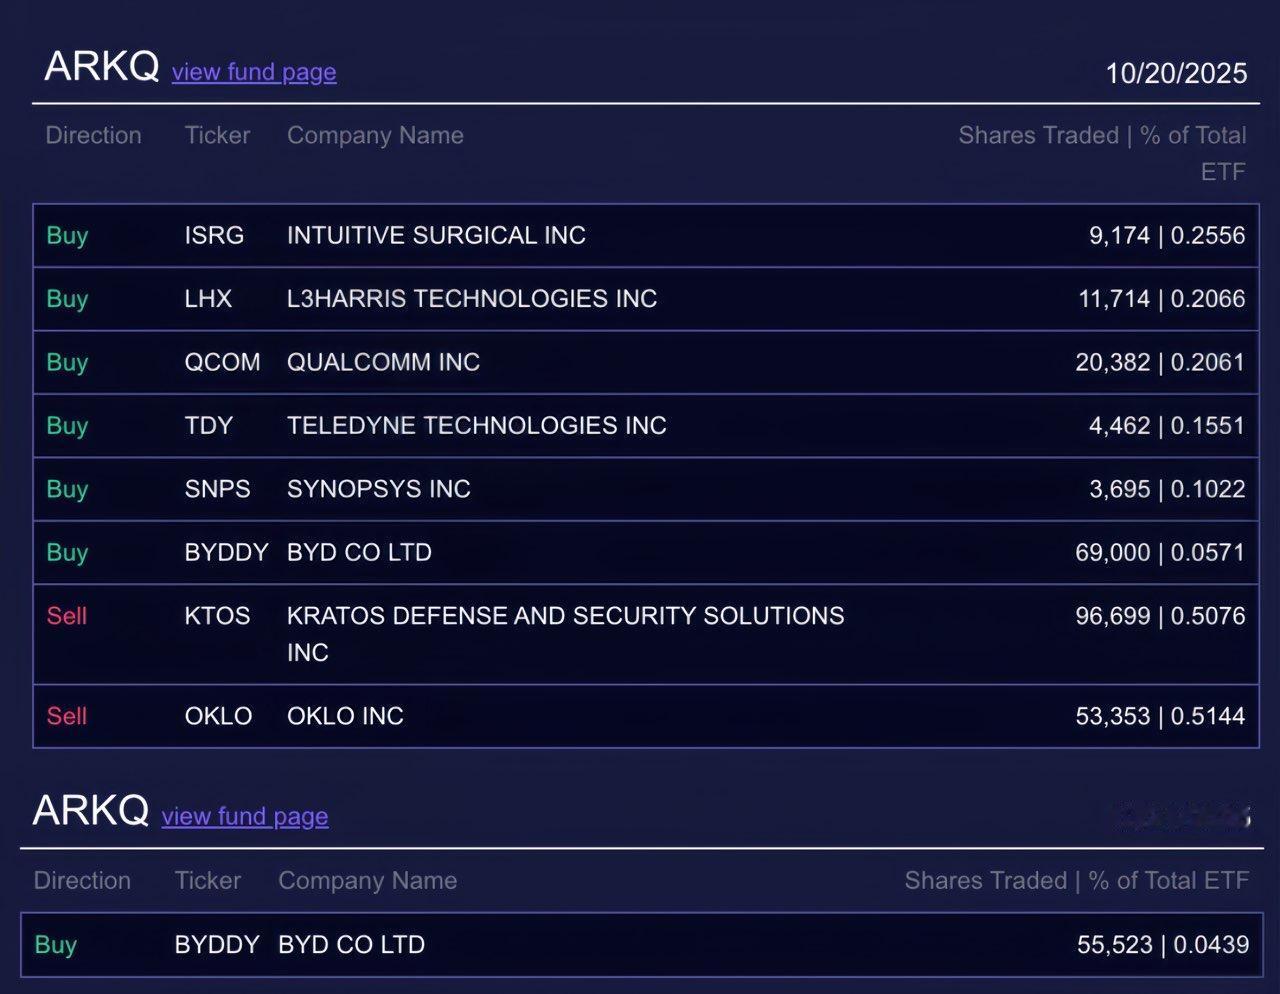Image resolution: width=1280 pixels, height=994 pixels.
Task: Select the TDY ticker cell
Action: 208,425
